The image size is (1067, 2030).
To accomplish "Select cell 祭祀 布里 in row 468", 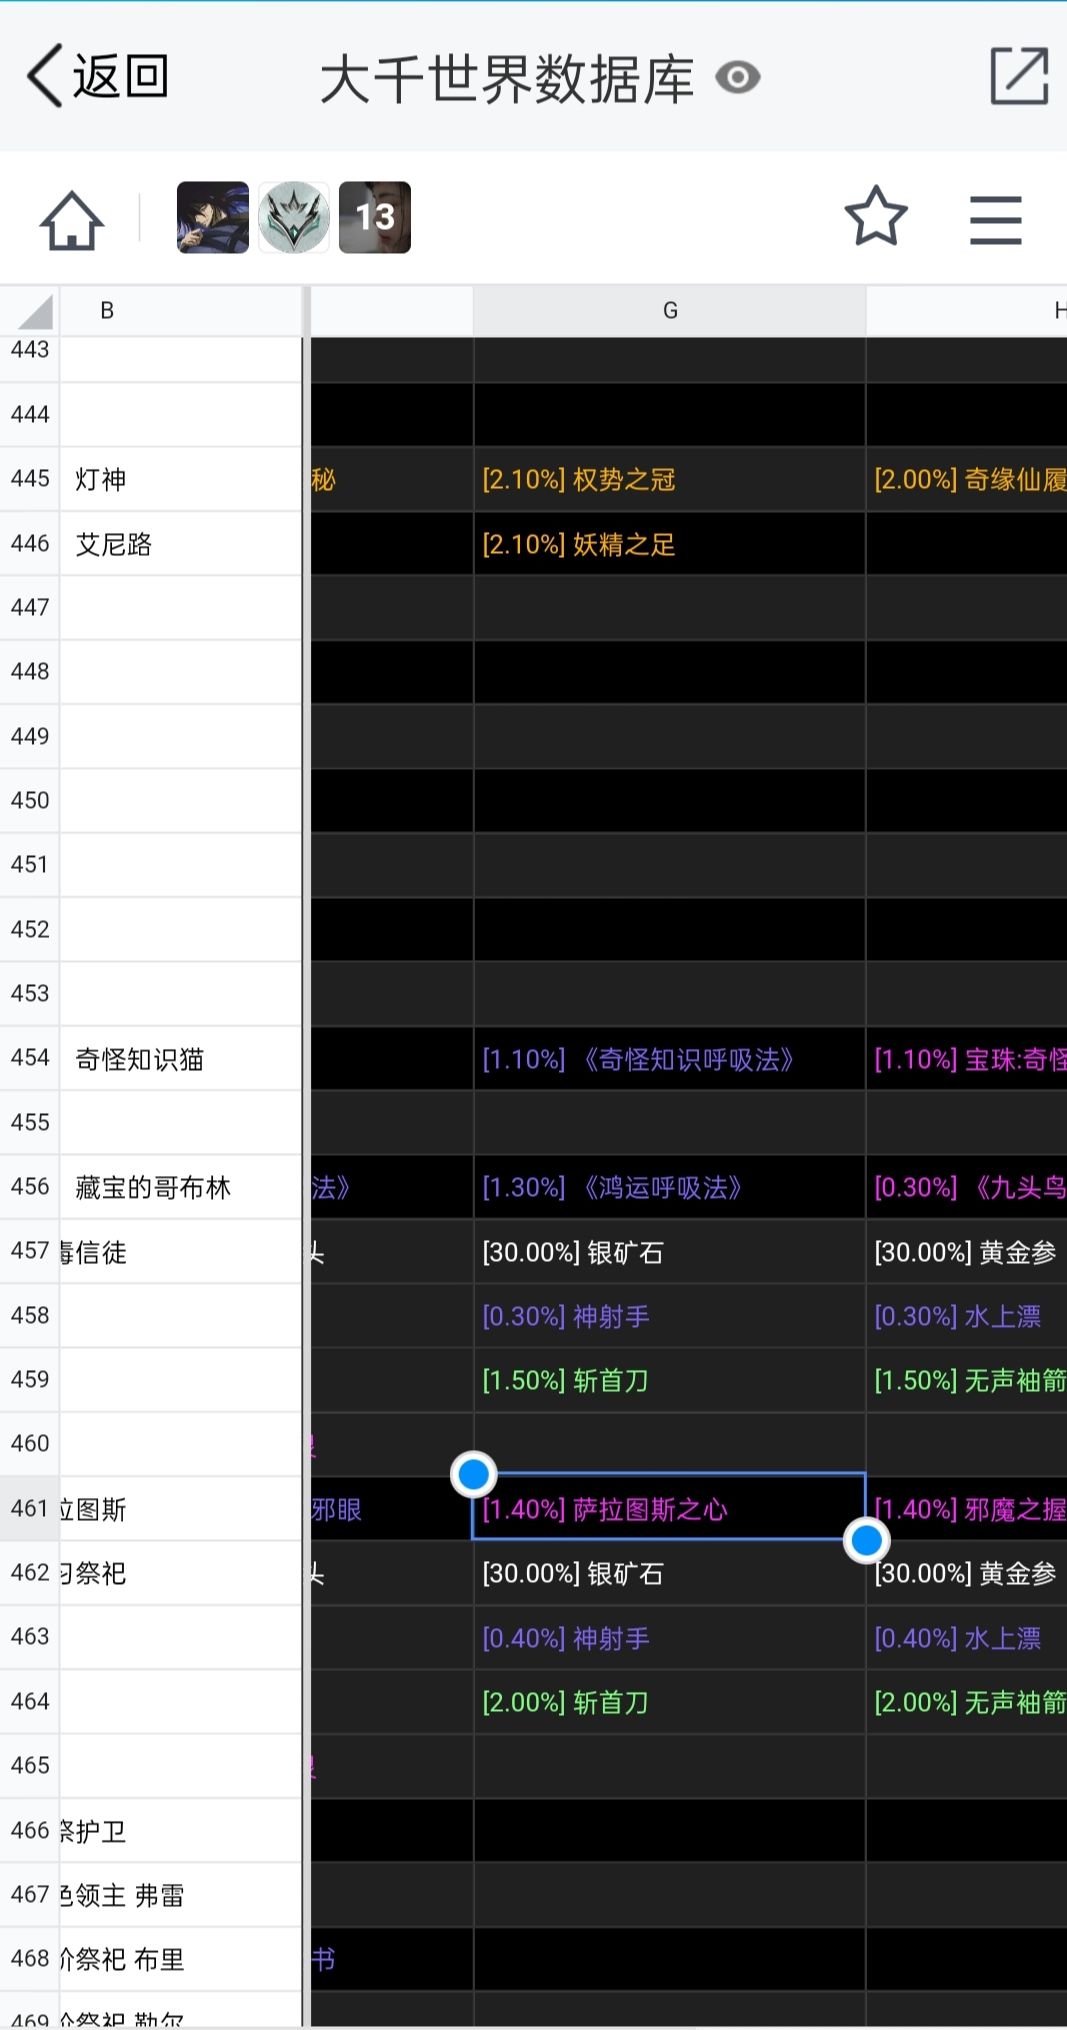I will point(181,1958).
